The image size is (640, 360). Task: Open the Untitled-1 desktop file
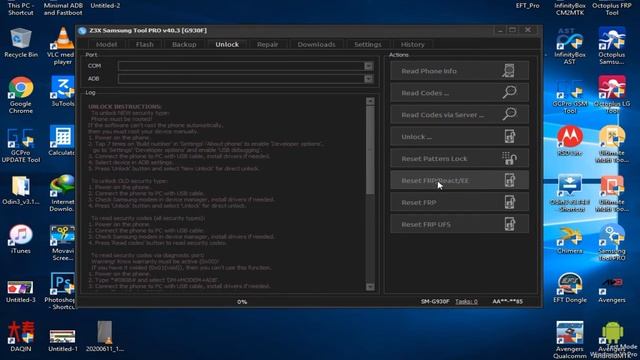coord(62,340)
